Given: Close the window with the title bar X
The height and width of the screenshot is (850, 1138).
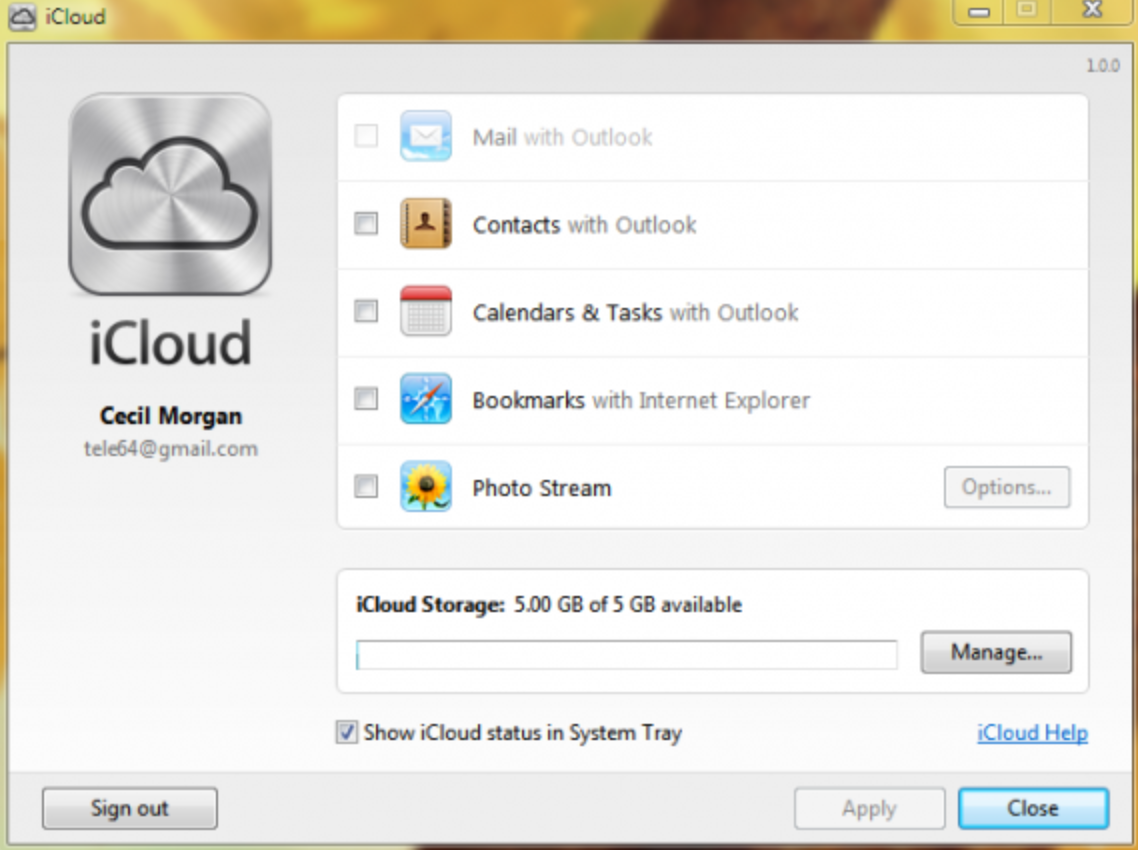Looking at the screenshot, I should 1092,10.
